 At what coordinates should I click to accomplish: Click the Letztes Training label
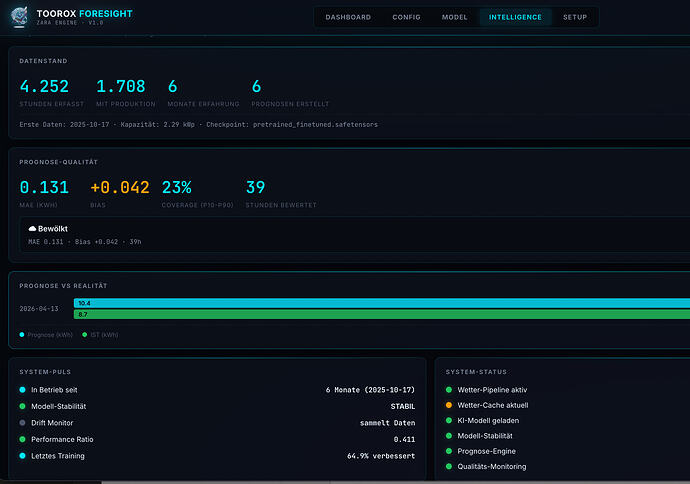pos(58,456)
